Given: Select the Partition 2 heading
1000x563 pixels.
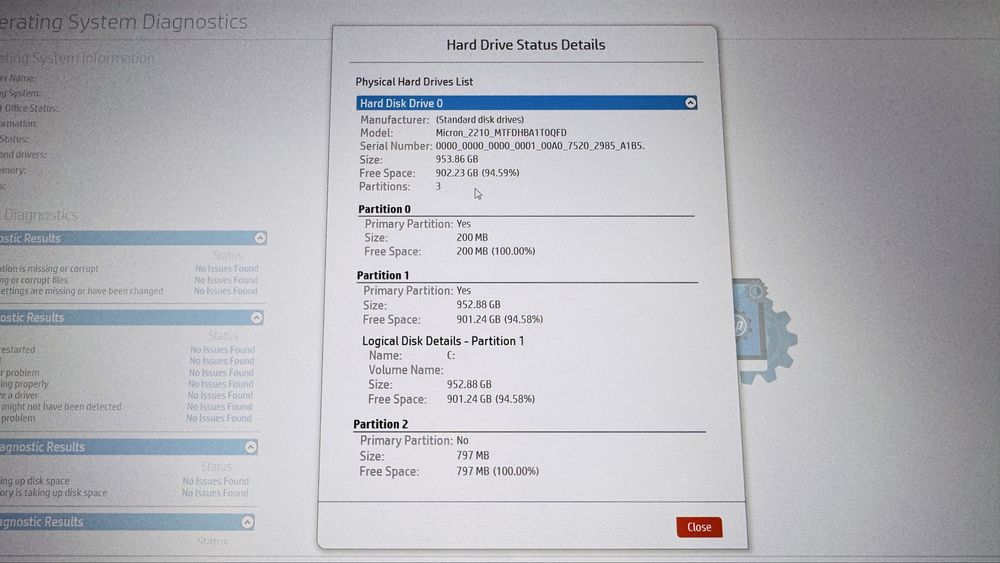Looking at the screenshot, I should pos(381,425).
